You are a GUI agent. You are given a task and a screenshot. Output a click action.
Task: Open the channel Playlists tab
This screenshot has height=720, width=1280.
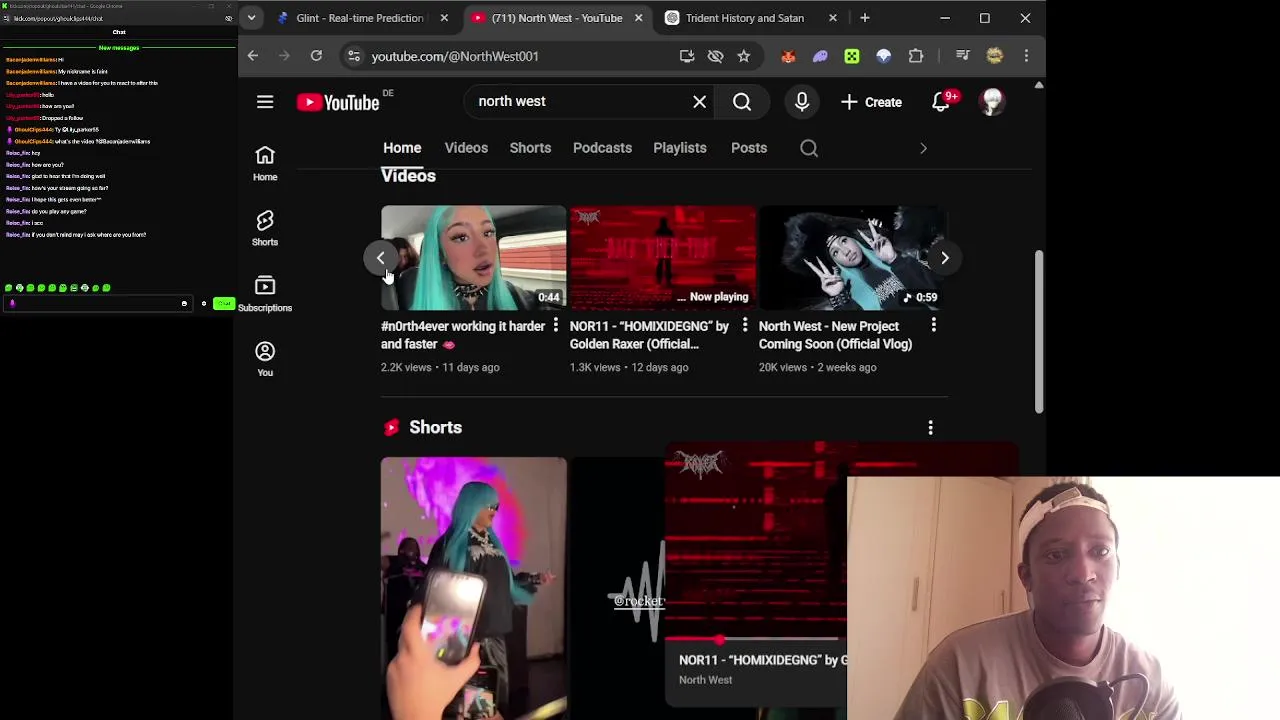(x=680, y=148)
